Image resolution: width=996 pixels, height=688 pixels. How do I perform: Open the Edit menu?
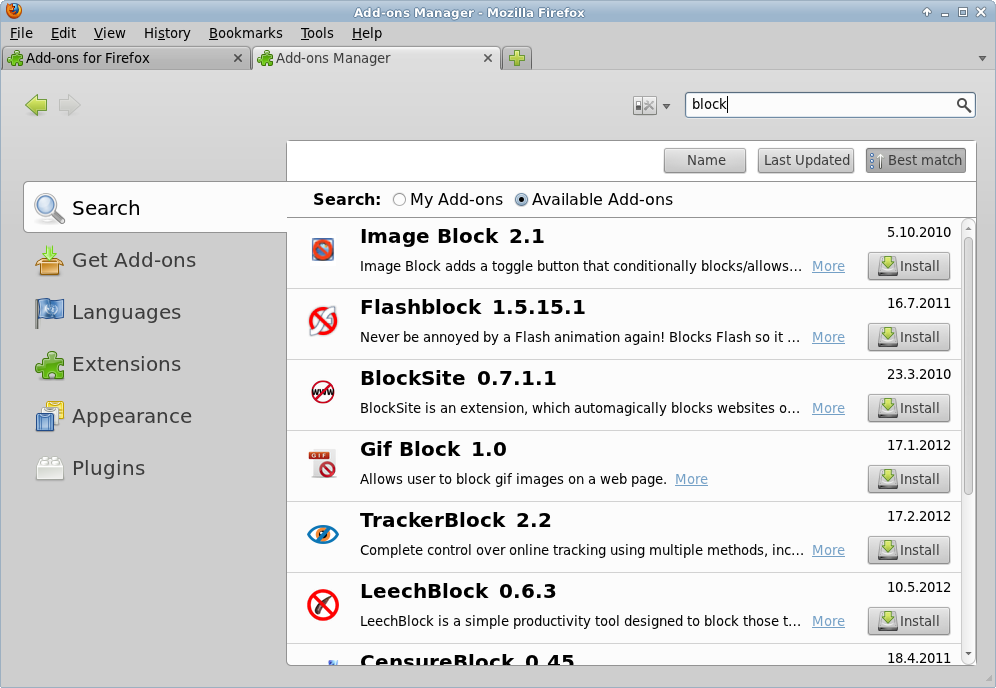click(x=63, y=33)
